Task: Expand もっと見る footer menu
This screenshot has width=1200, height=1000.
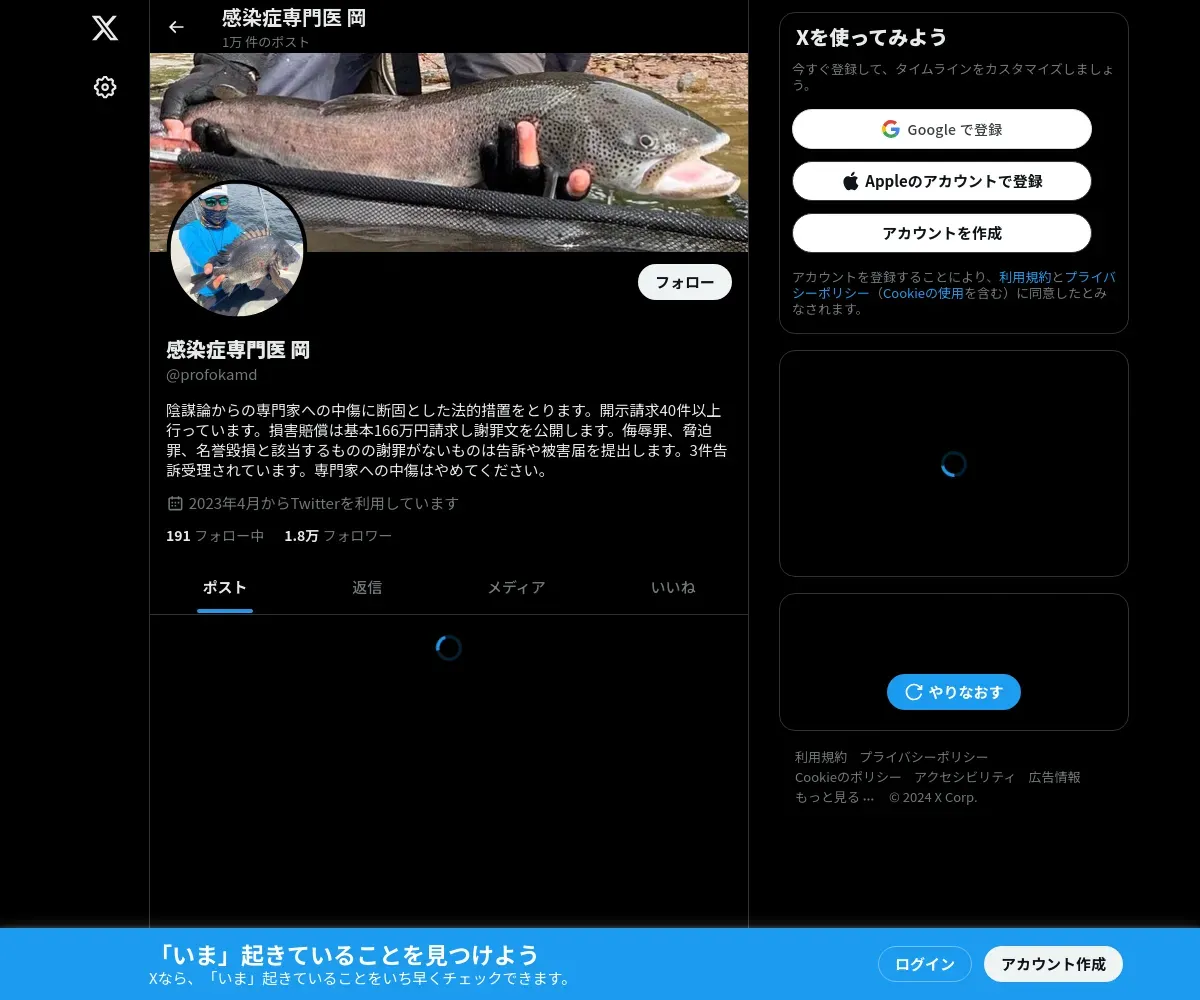Action: [835, 797]
